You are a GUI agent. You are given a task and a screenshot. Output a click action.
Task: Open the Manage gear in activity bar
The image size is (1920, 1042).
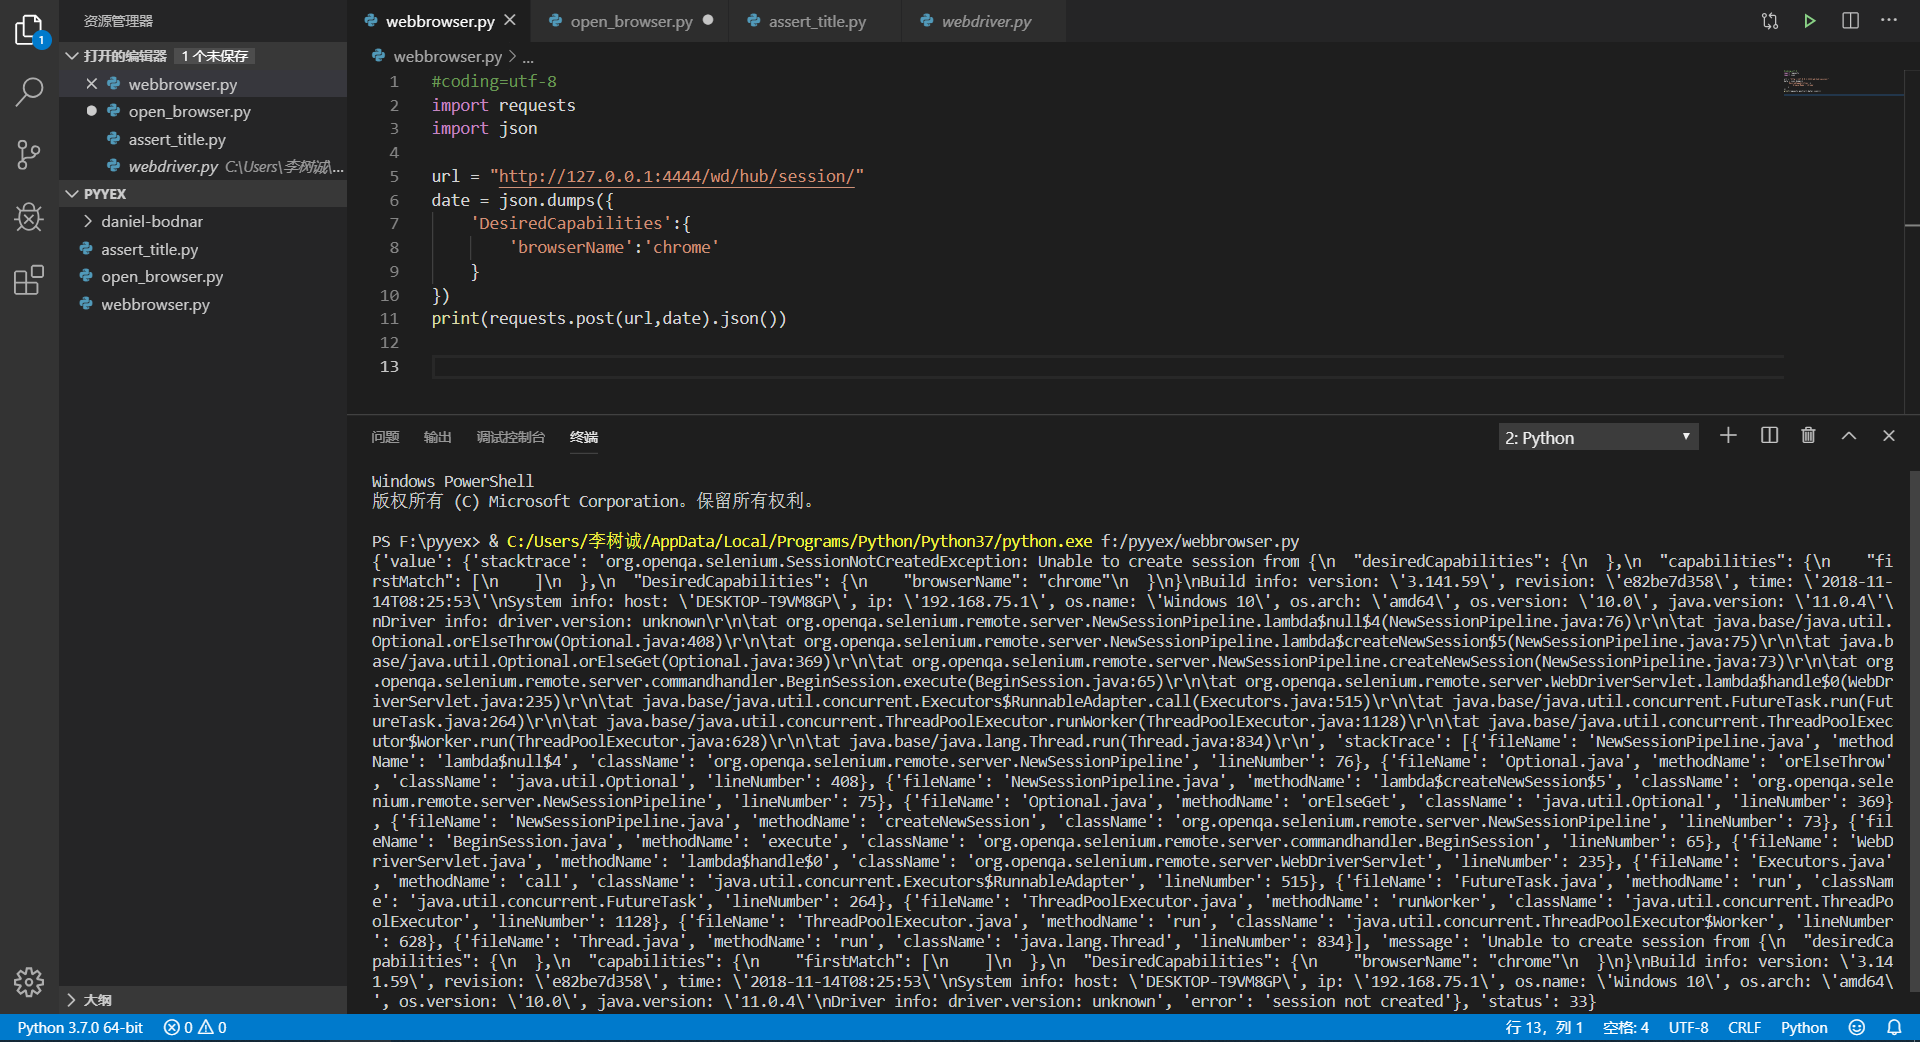pyautogui.click(x=29, y=982)
